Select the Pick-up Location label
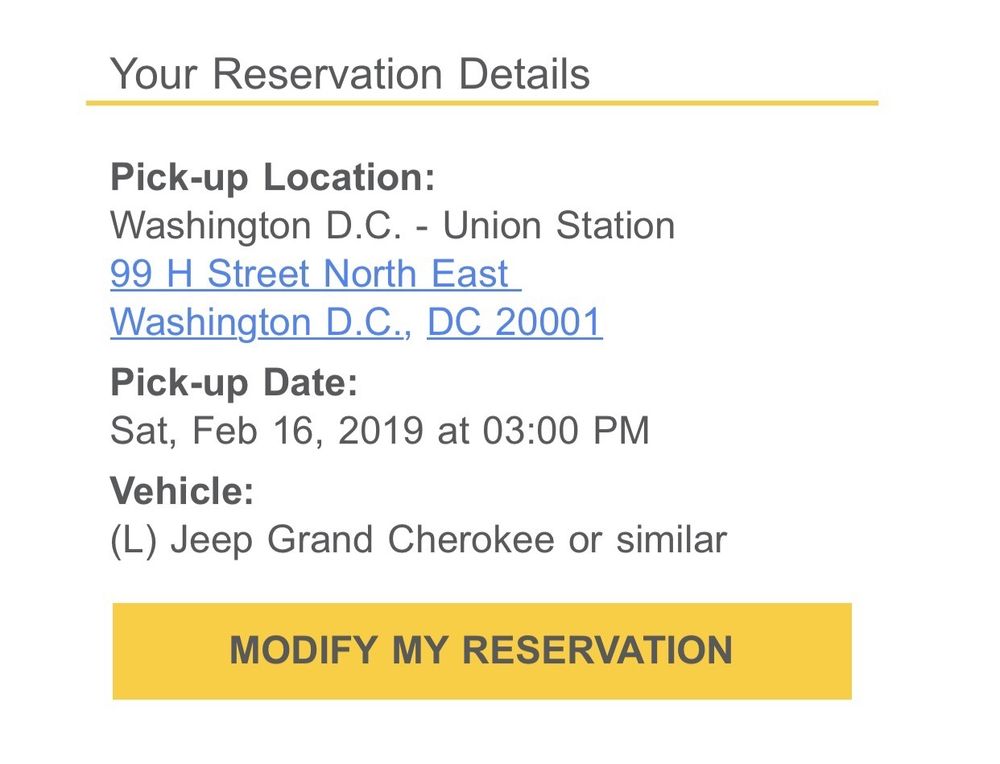This screenshot has height=764, width=1000. 272,177
